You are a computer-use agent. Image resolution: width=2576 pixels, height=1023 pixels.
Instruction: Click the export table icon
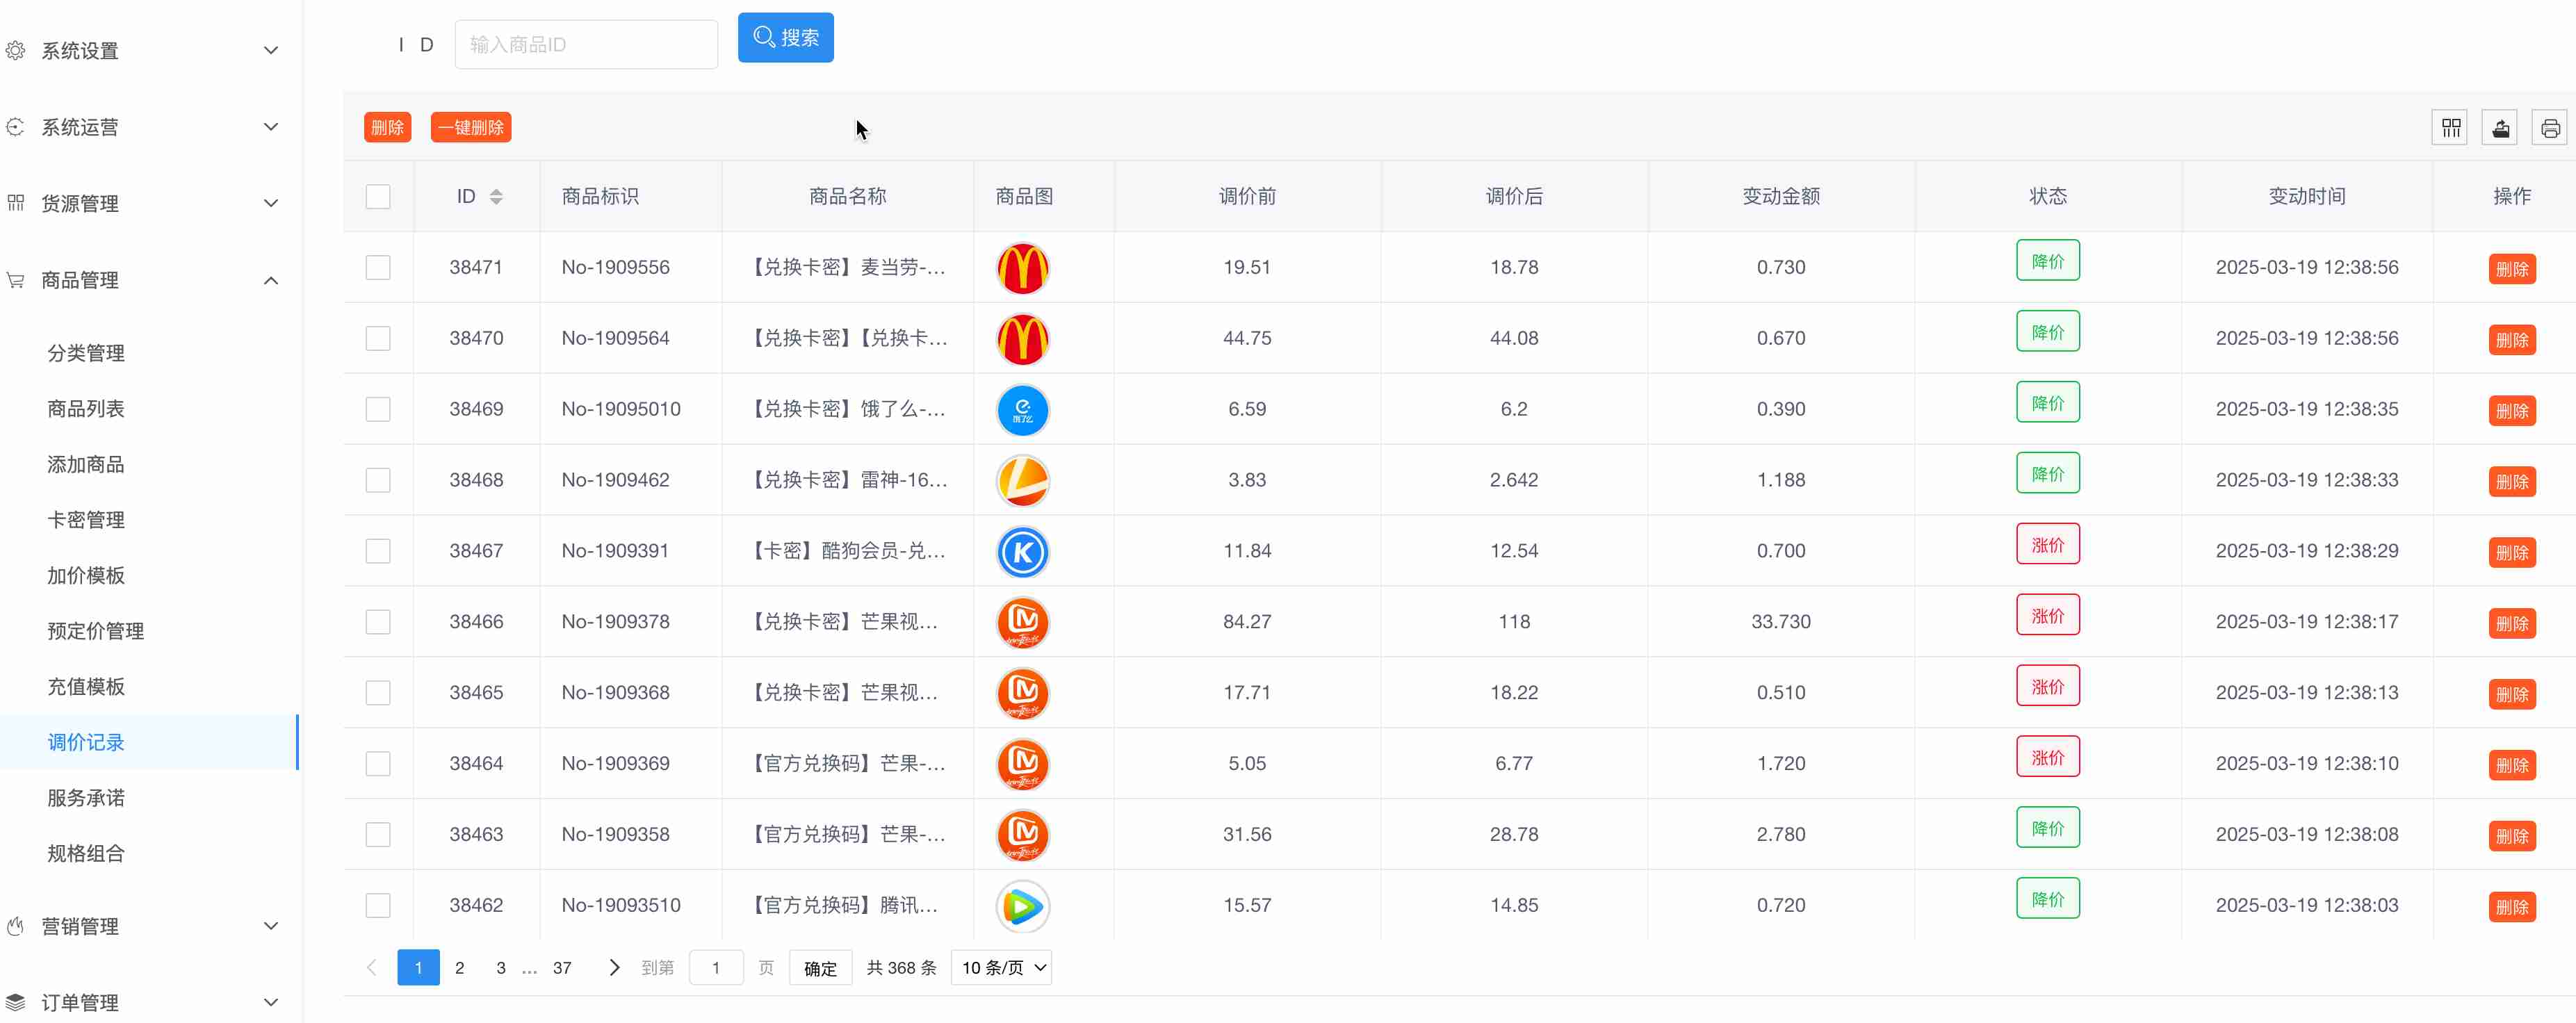[x=2500, y=128]
